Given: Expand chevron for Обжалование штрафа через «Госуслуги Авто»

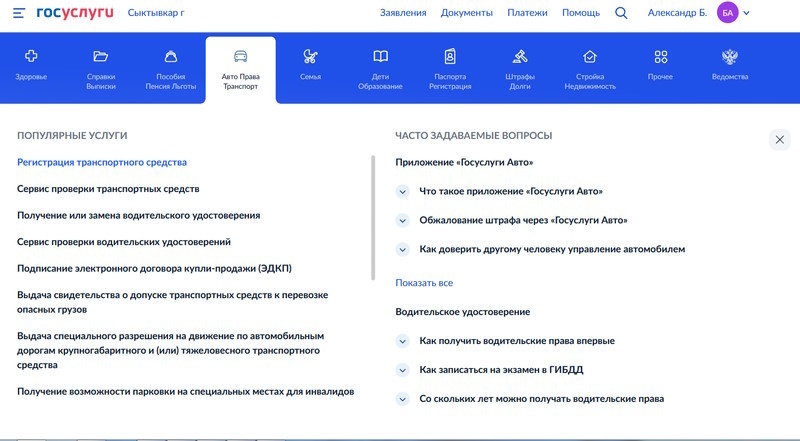Looking at the screenshot, I should [403, 221].
